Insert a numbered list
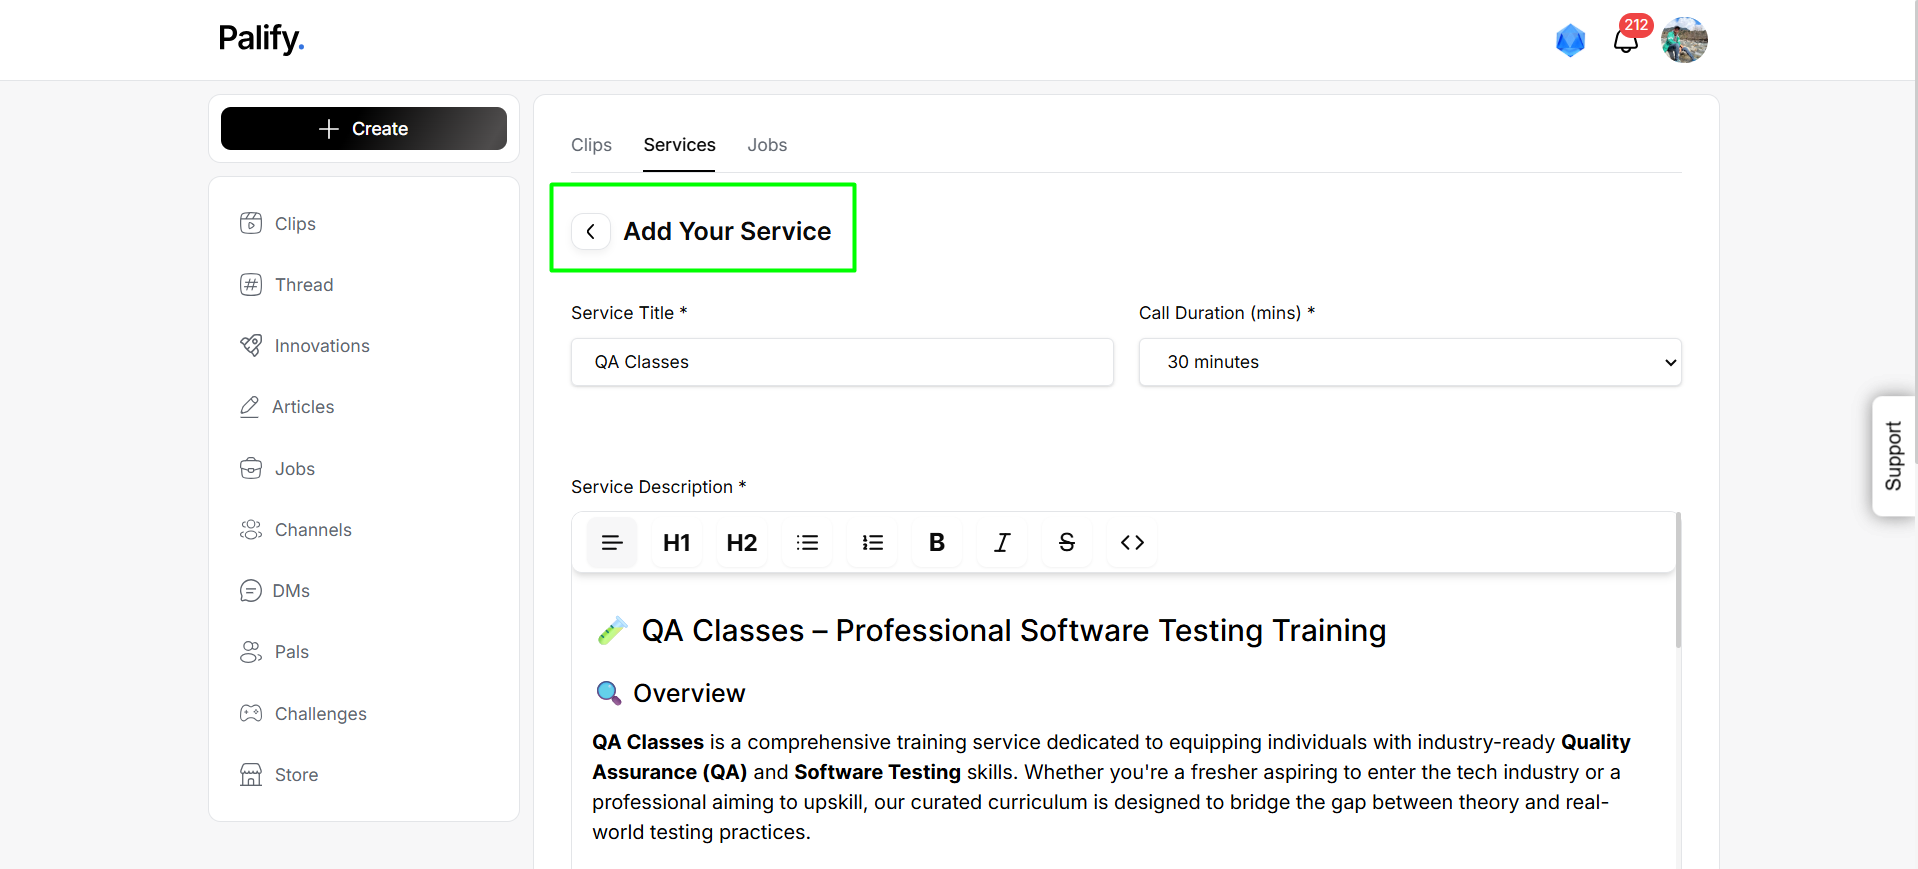Image resolution: width=1918 pixels, height=869 pixels. [872, 543]
